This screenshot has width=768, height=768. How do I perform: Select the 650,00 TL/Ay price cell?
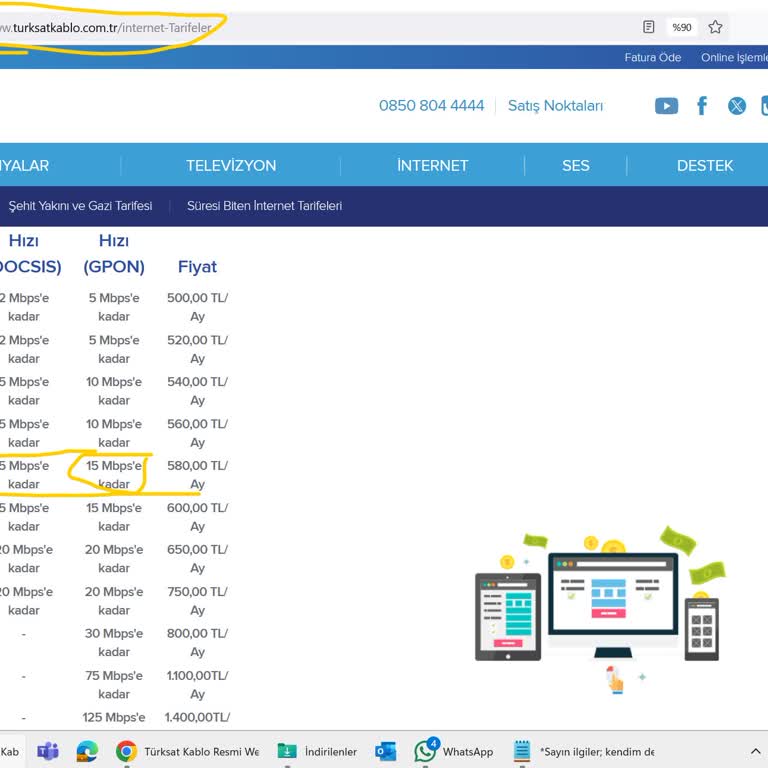coord(197,558)
